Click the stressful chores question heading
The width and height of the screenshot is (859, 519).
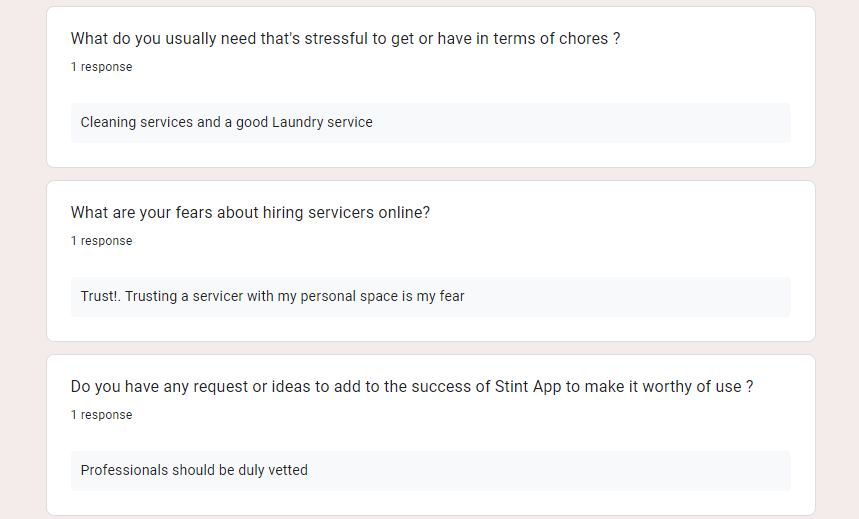click(345, 39)
